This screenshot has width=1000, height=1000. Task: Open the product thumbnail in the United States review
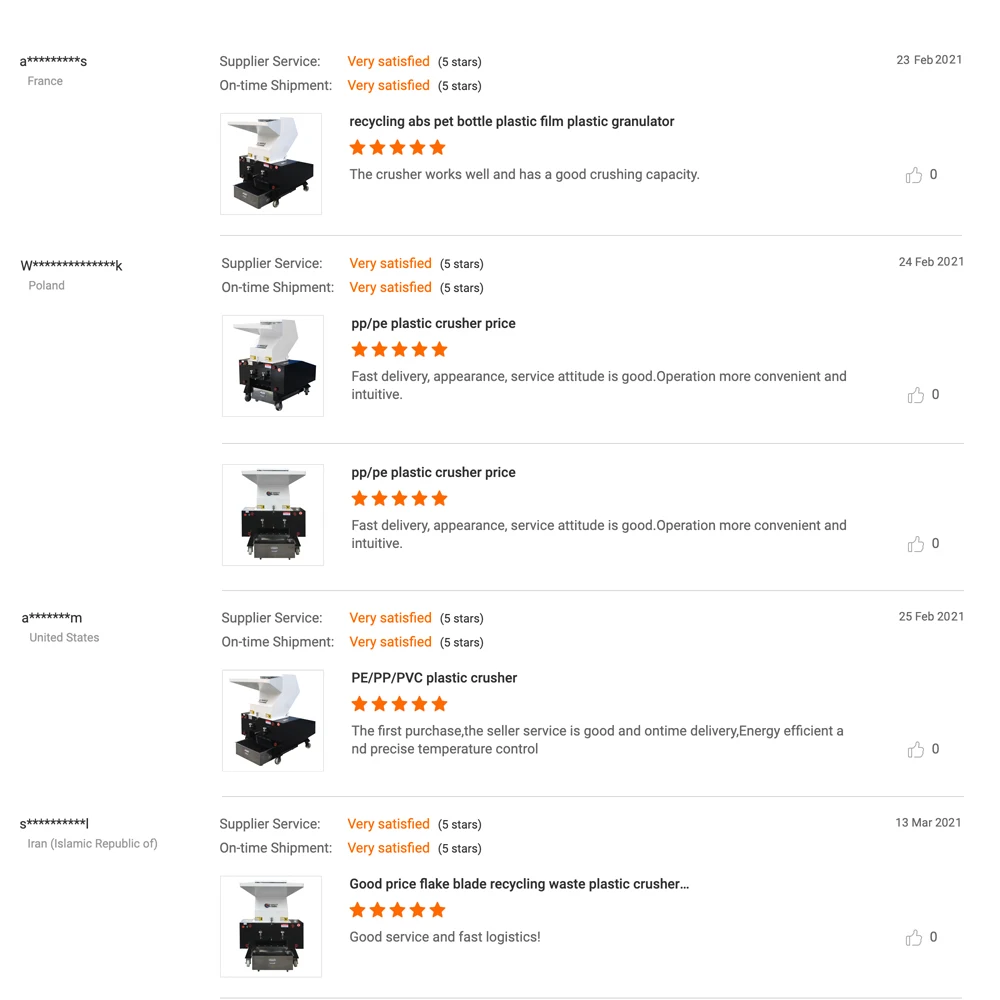[273, 720]
